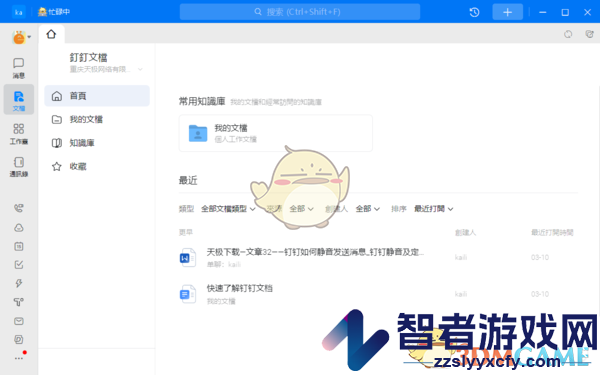Screen dimensions: 600x375
Task: Open the 天极下载-文章32 Word document
Action: [x=315, y=252]
